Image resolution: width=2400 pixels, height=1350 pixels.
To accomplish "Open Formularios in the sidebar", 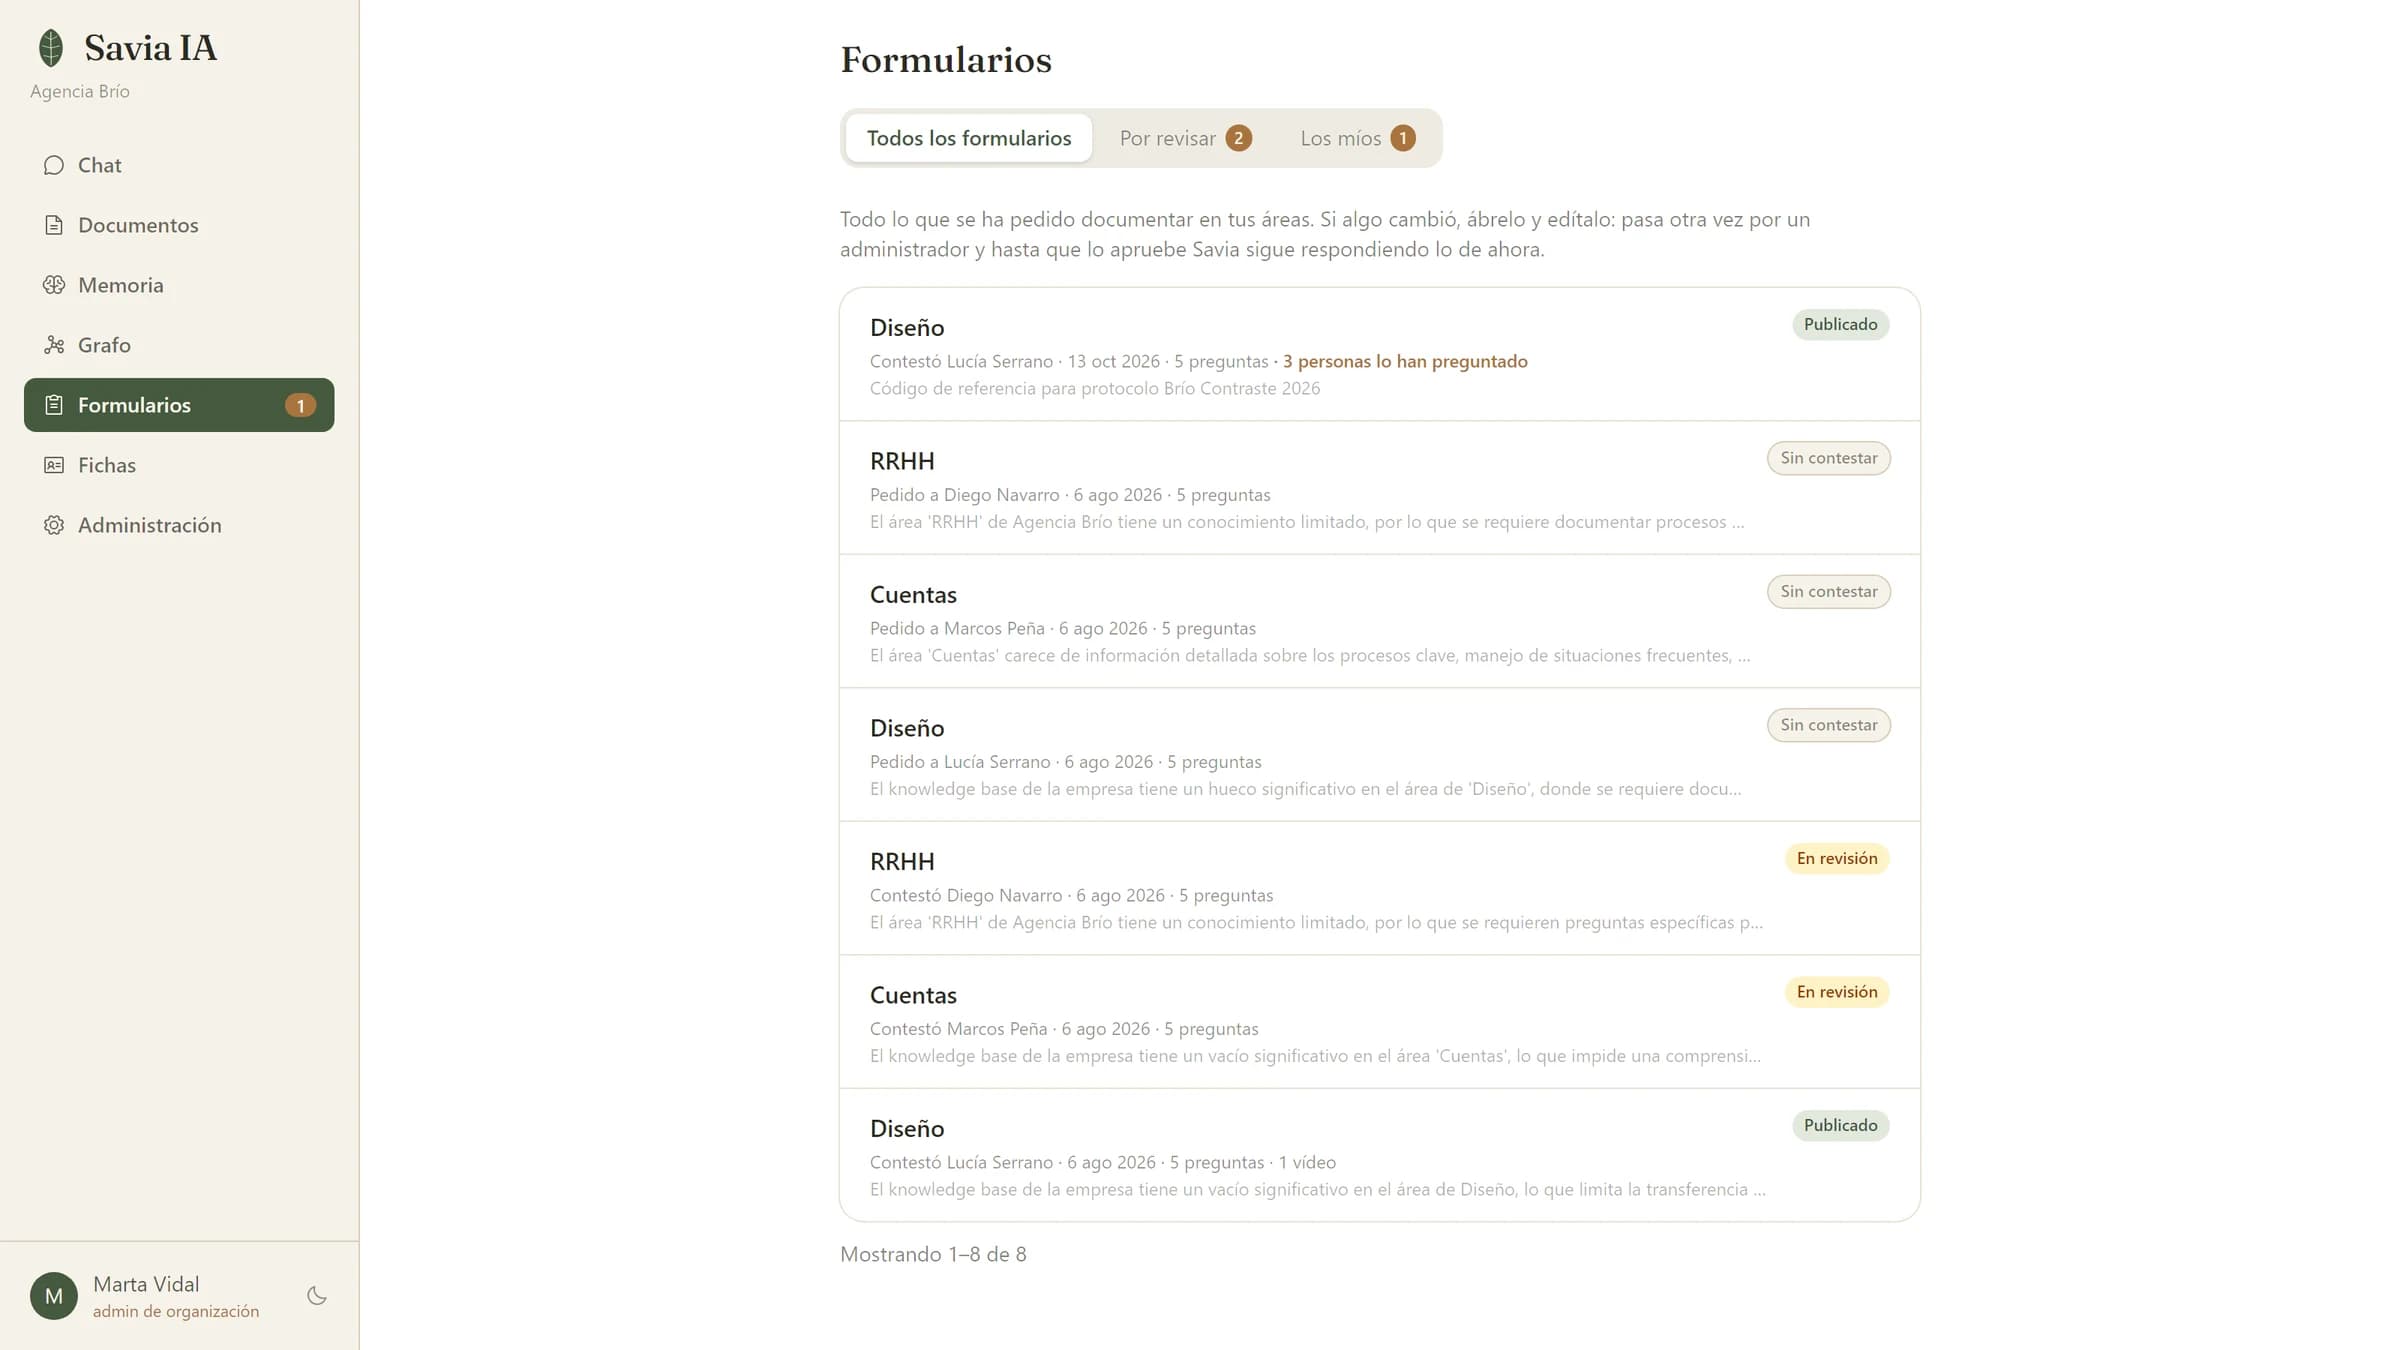I will click(179, 405).
